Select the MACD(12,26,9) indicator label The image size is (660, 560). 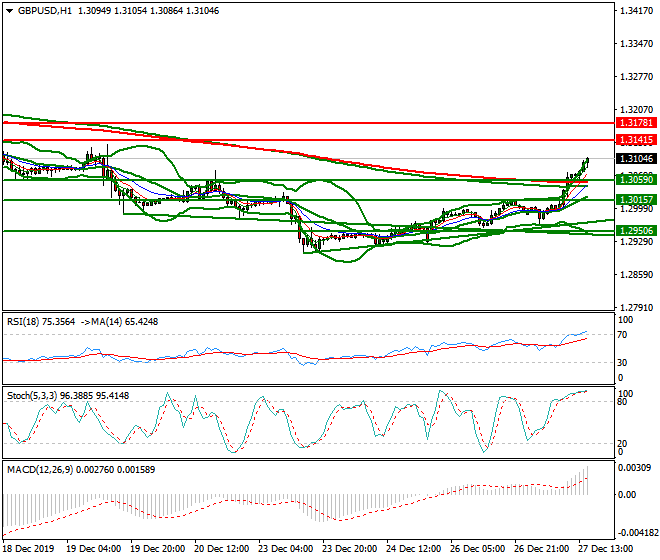pyautogui.click(x=81, y=469)
